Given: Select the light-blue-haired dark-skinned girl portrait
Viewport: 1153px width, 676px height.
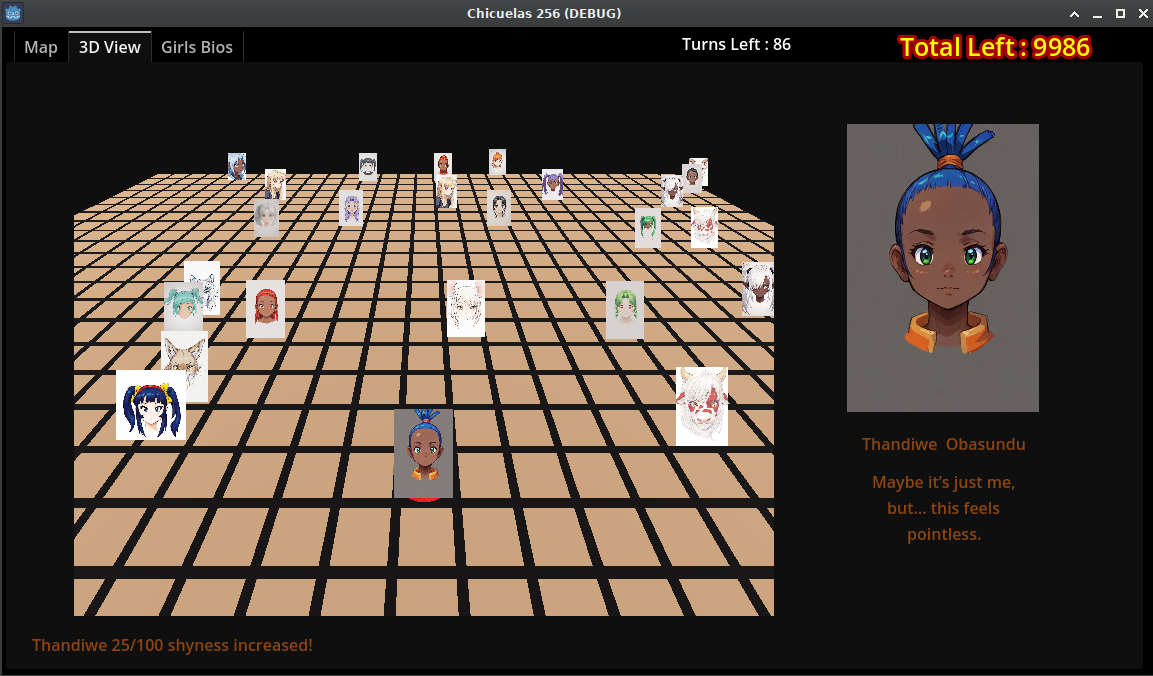Looking at the screenshot, I should [x=237, y=167].
